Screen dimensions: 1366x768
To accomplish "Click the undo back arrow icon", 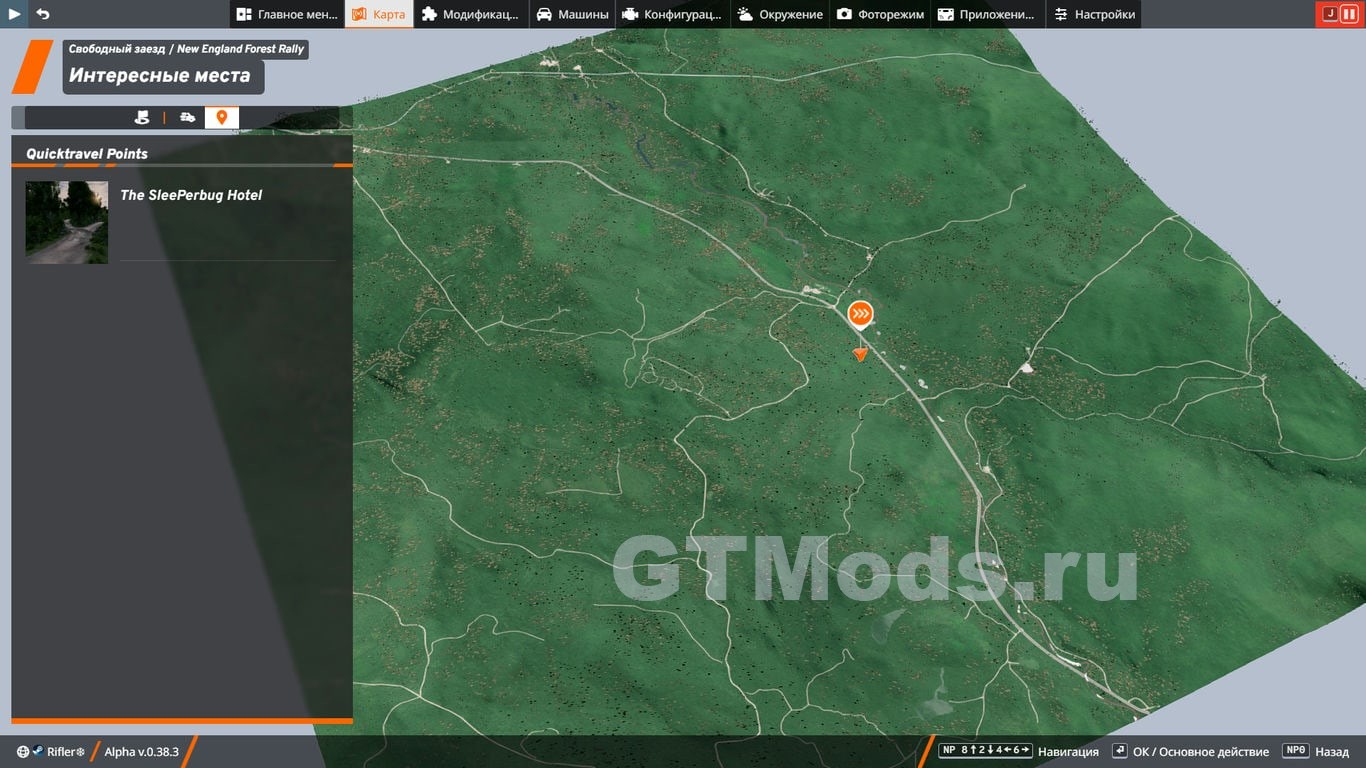I will [x=42, y=14].
